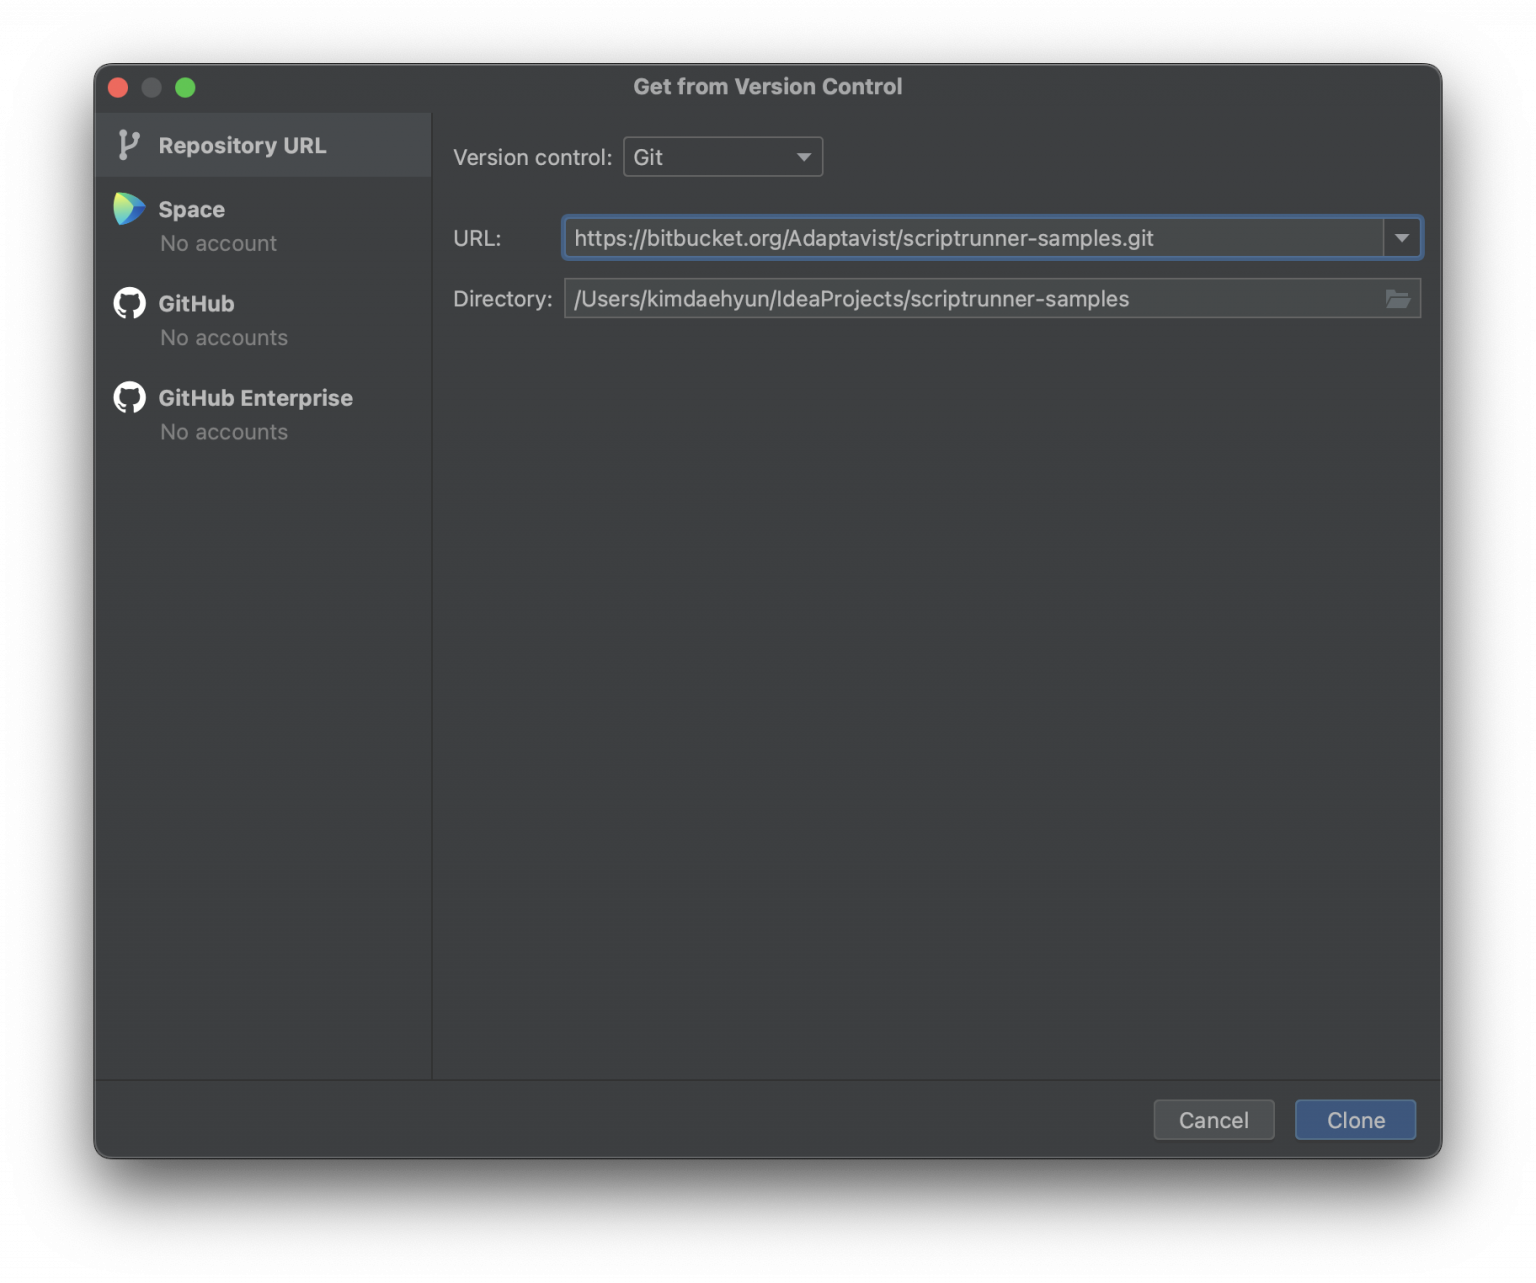The width and height of the screenshot is (1536, 1283).
Task: Select the GitHub Enterprise section label
Action: coord(255,398)
